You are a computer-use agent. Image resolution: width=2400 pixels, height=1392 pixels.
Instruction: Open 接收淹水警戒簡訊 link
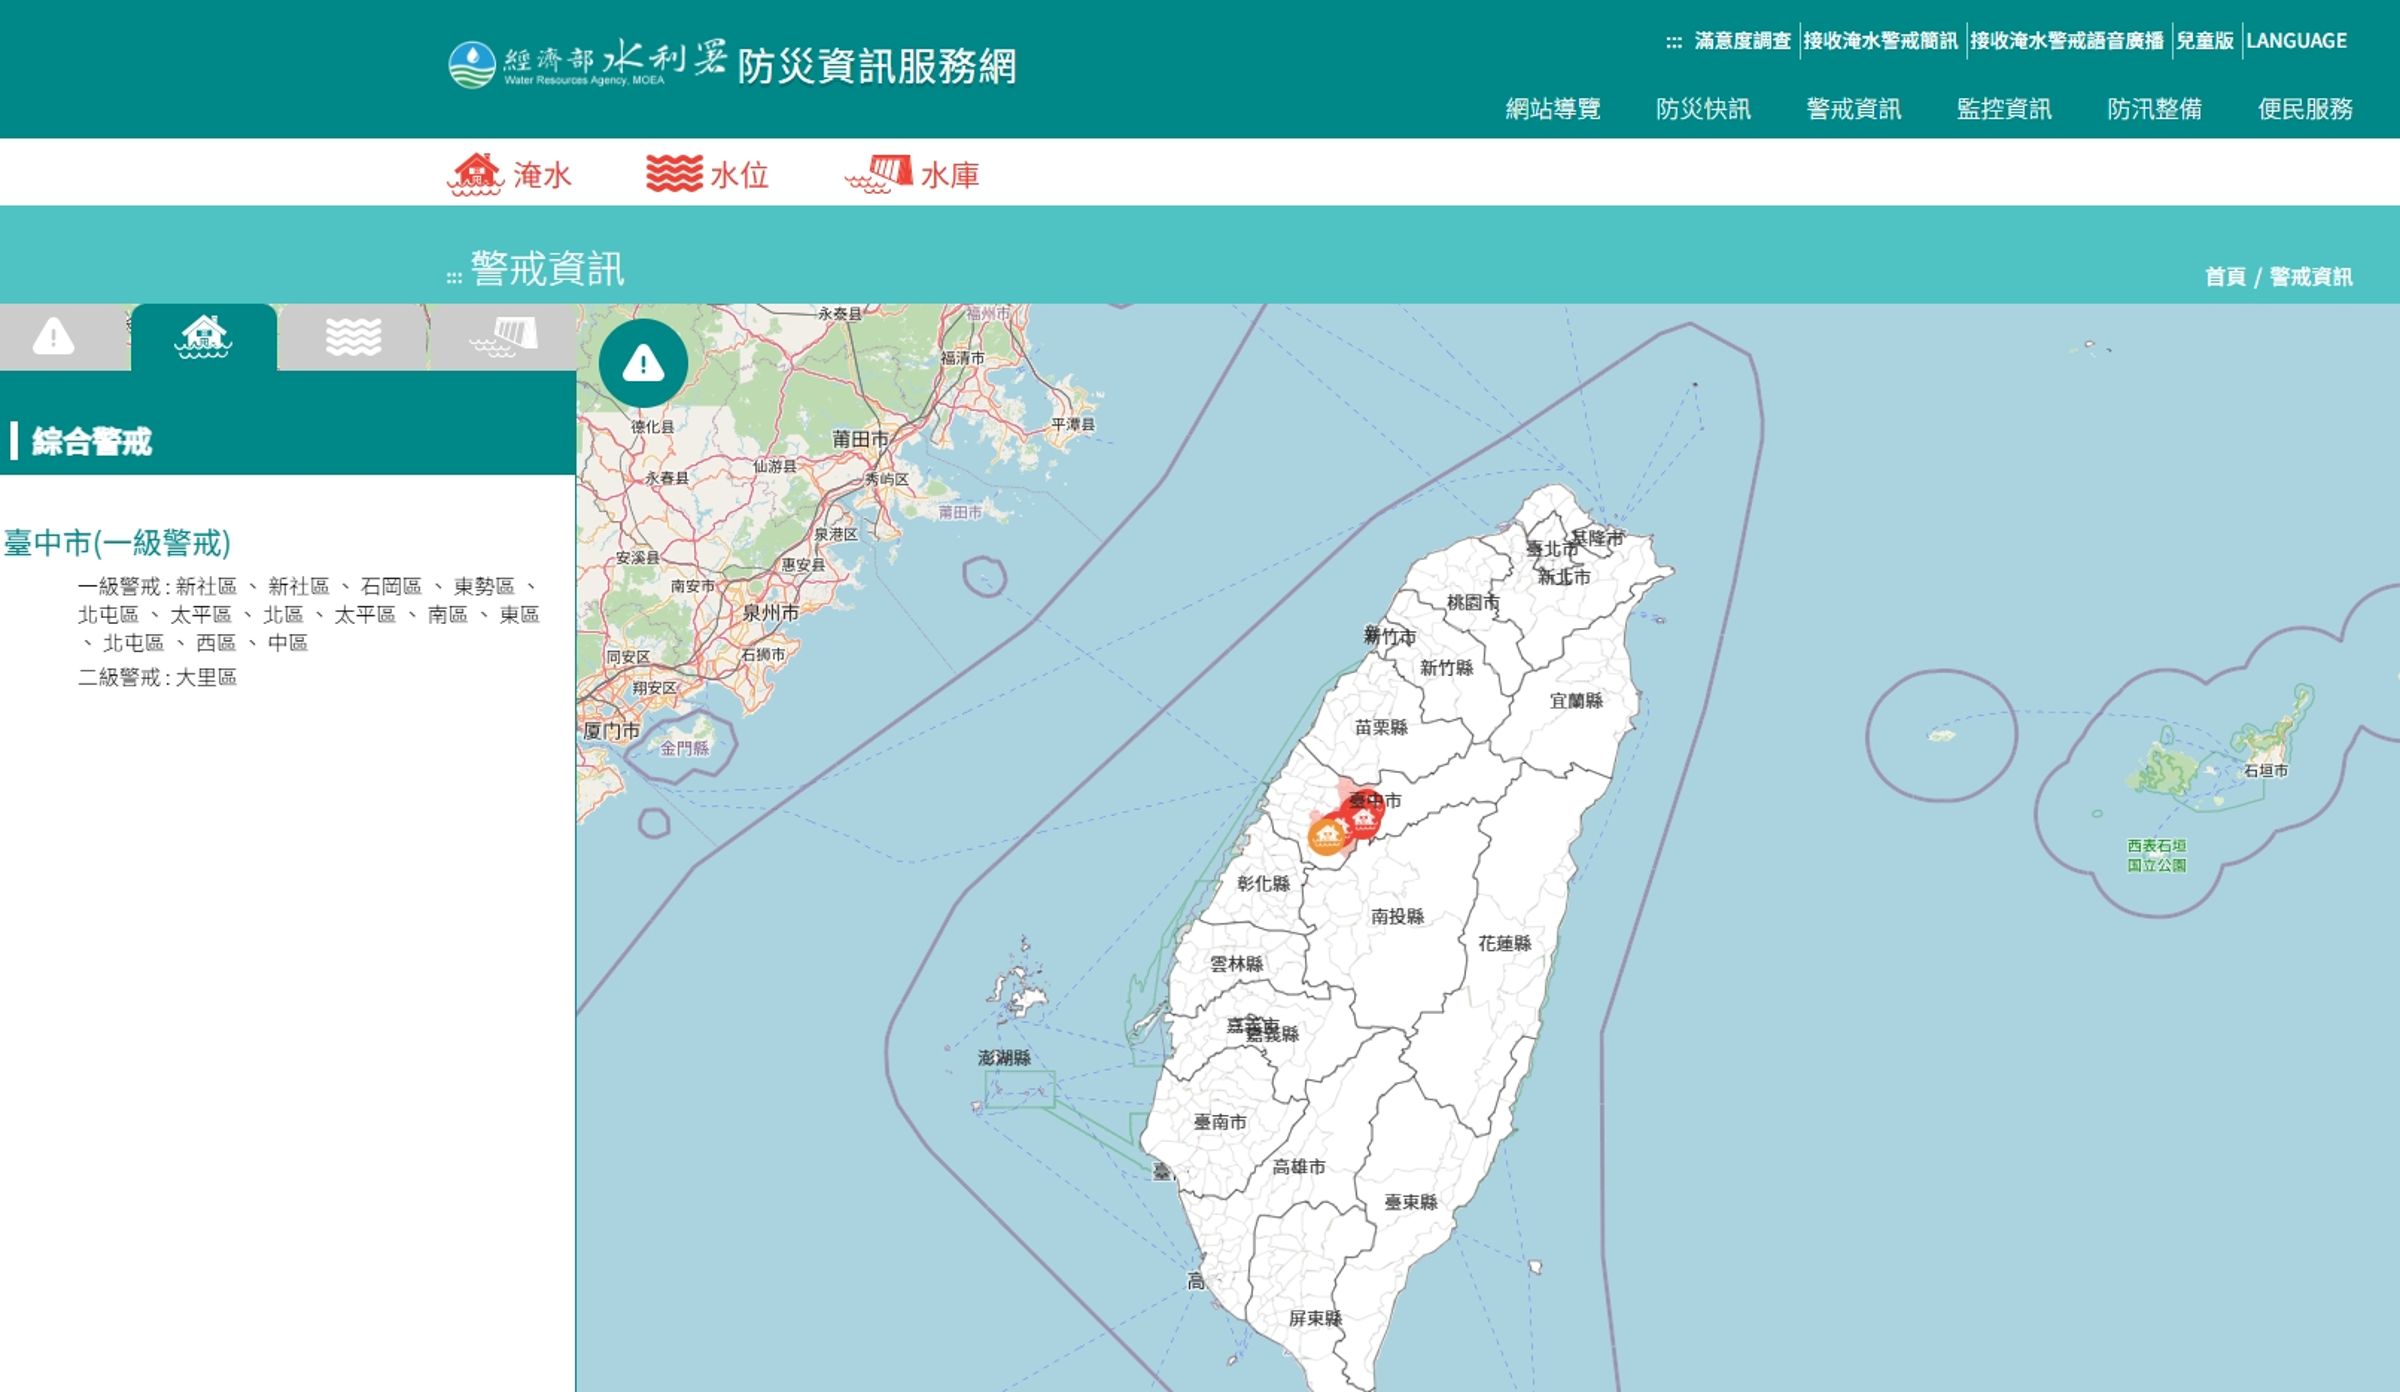[x=1881, y=41]
